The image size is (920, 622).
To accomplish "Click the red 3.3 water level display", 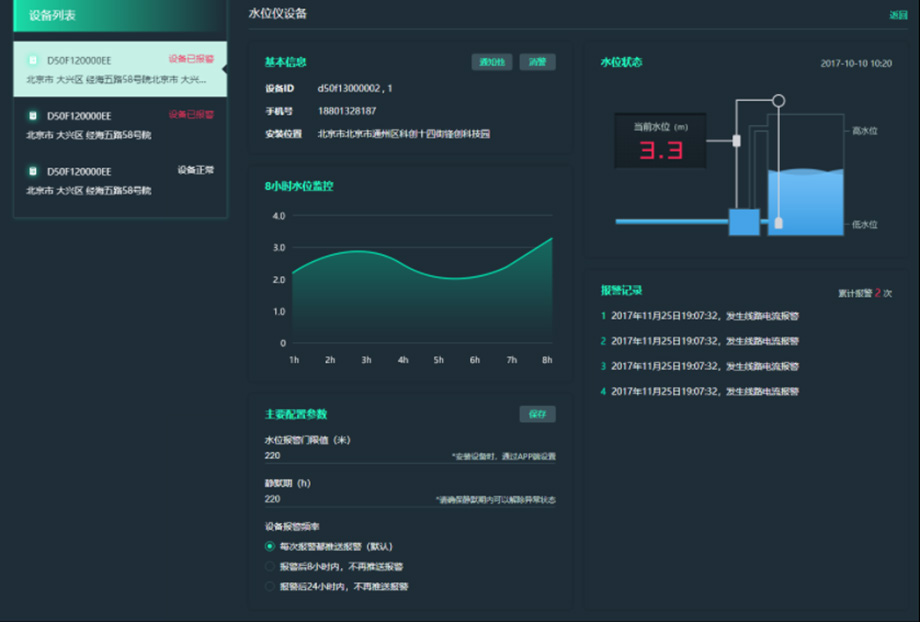I will (x=661, y=151).
